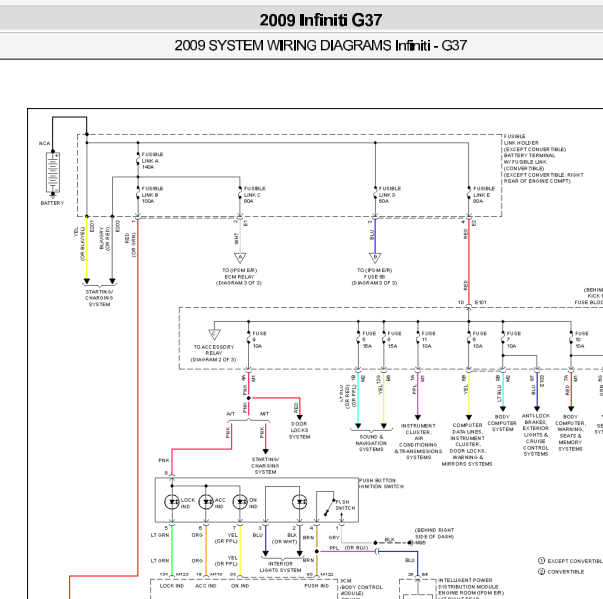603x599 pixels.
Task: Click the "2009 SYSTEM WIRING DIAGRAMS Infiniti - G37" heading
Action: point(321,45)
